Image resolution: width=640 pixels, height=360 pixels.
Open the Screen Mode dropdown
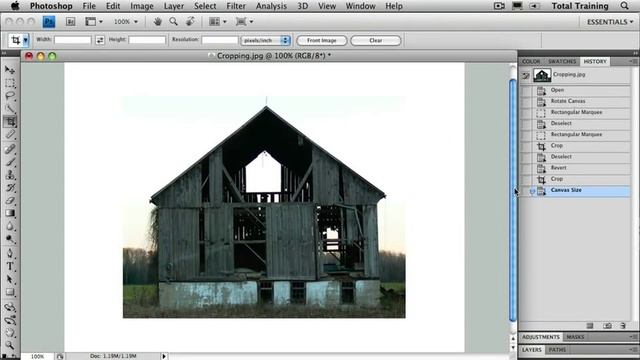click(244, 22)
